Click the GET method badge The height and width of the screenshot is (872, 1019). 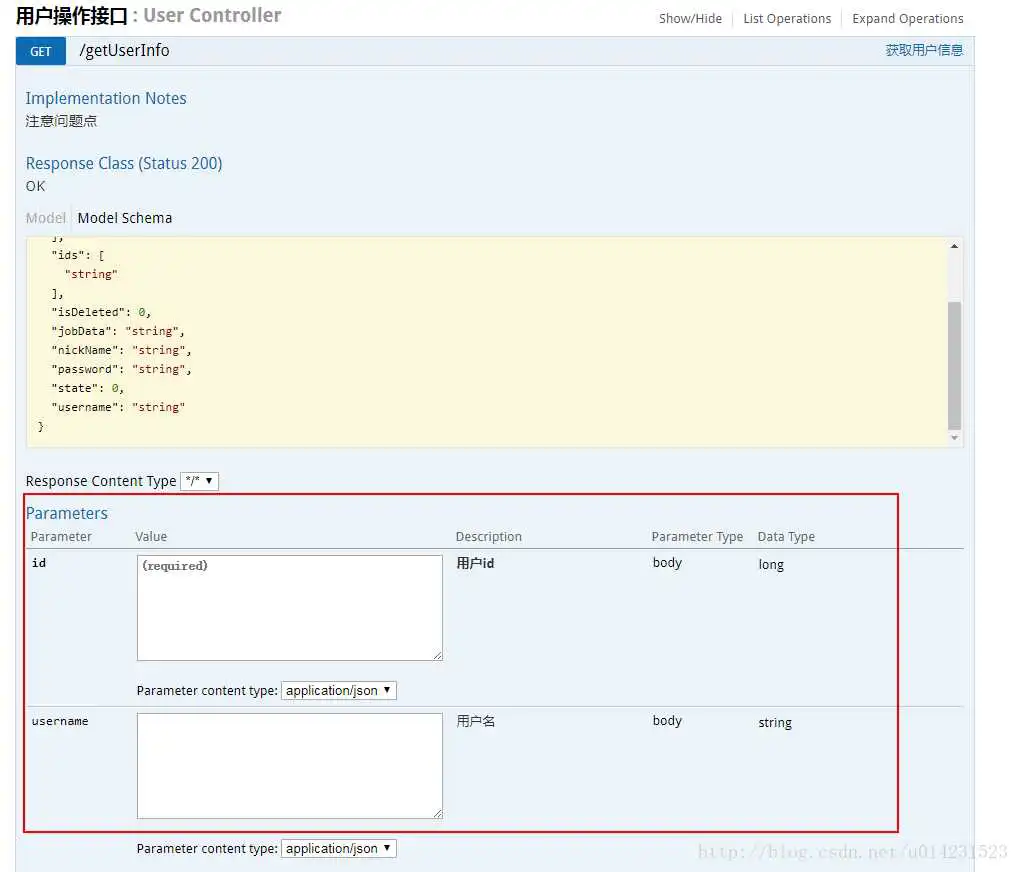click(40, 51)
